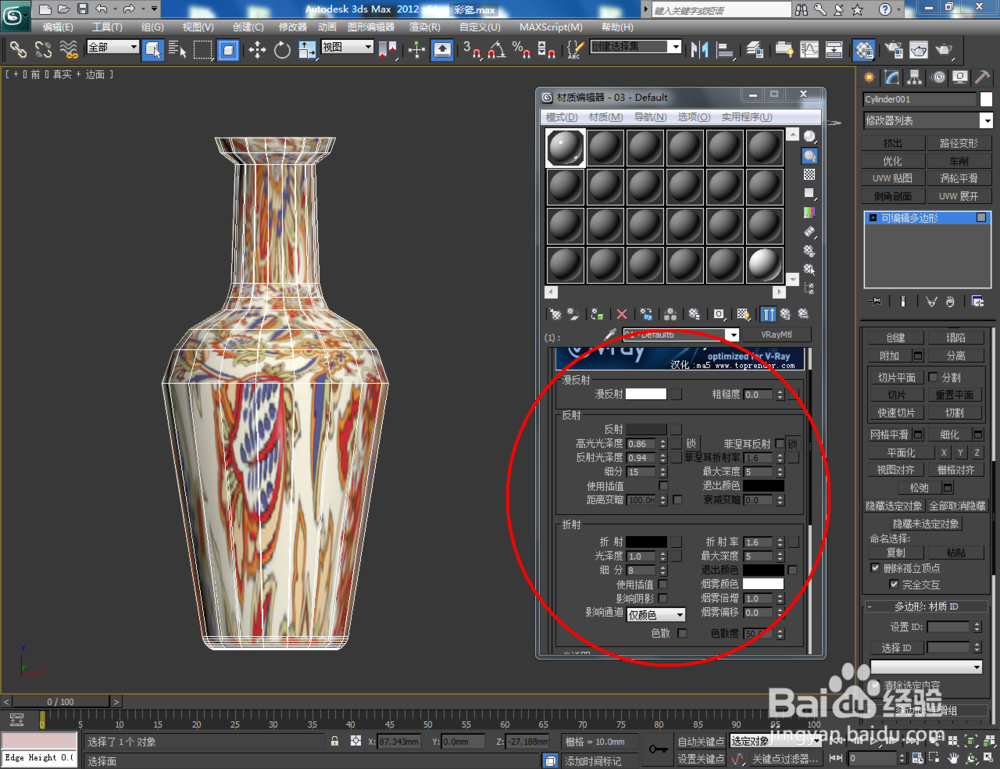Open 工具(T) menu
This screenshot has width=1000, height=769.
click(x=107, y=27)
